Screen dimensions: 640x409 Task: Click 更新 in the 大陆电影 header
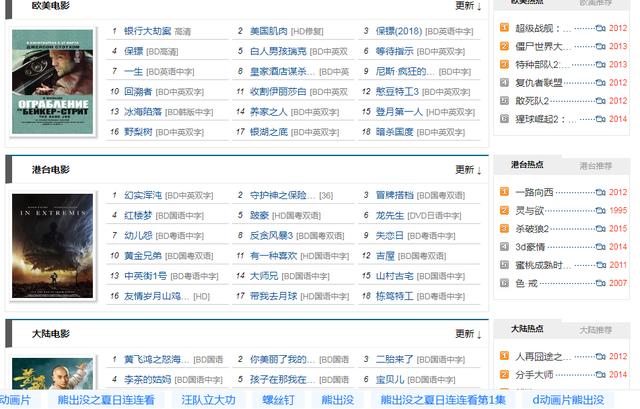(x=468, y=334)
